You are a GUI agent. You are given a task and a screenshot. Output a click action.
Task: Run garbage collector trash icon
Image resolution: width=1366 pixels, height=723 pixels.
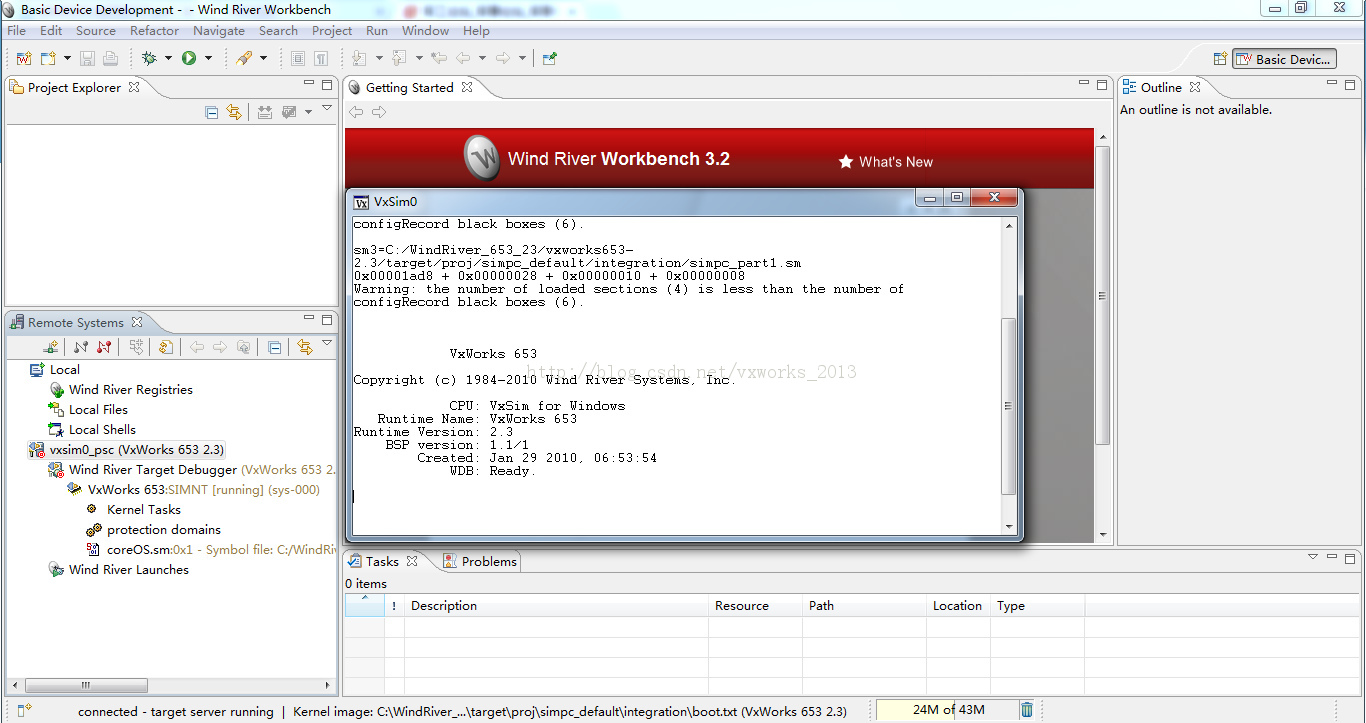pos(1027,710)
